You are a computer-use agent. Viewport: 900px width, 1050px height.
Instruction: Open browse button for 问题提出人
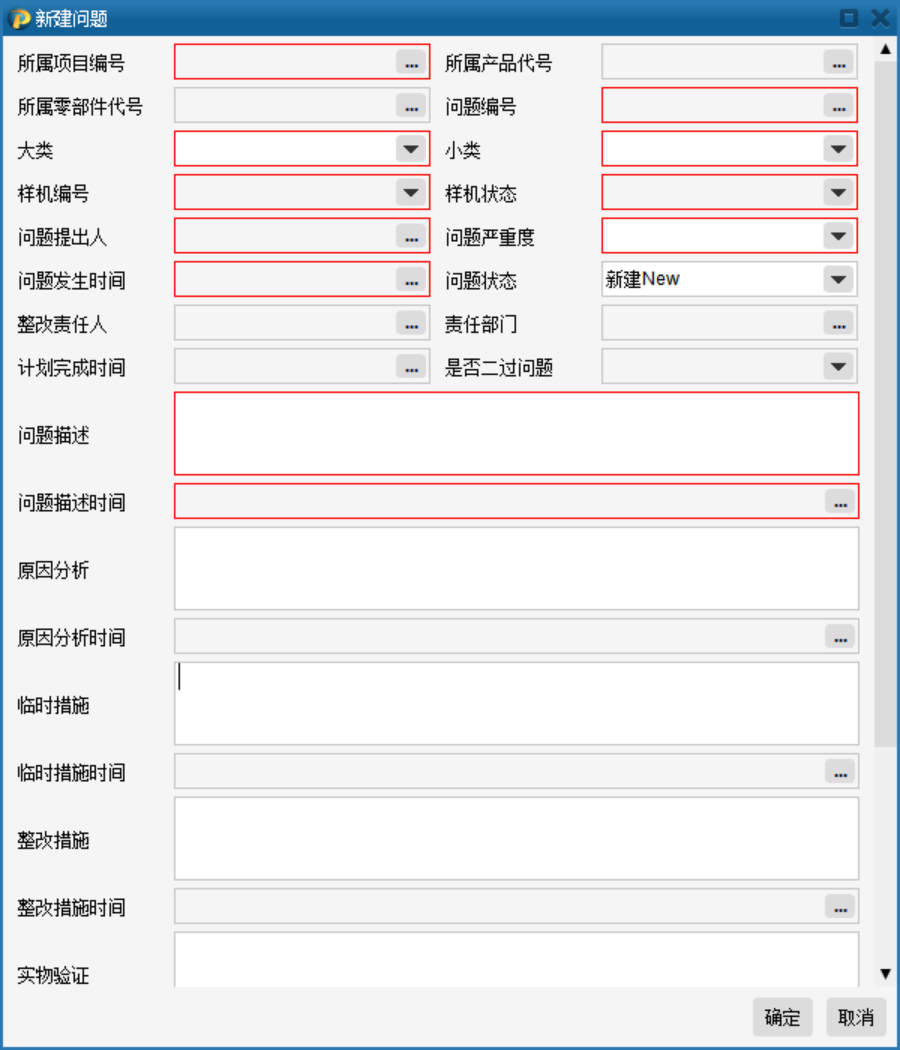coord(411,236)
